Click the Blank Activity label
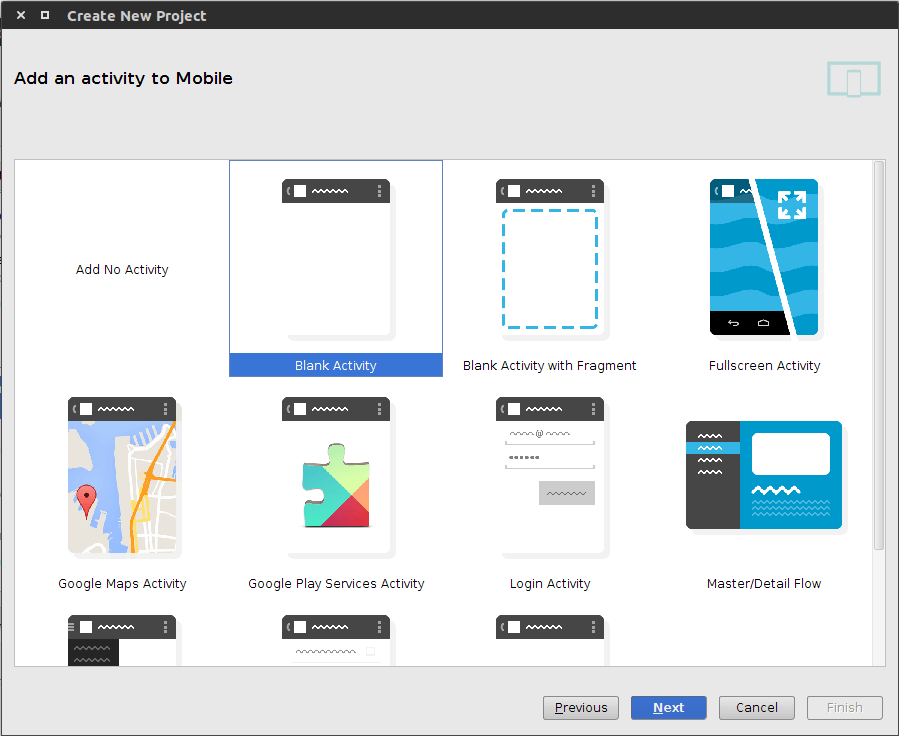The image size is (899, 736). pyautogui.click(x=336, y=365)
